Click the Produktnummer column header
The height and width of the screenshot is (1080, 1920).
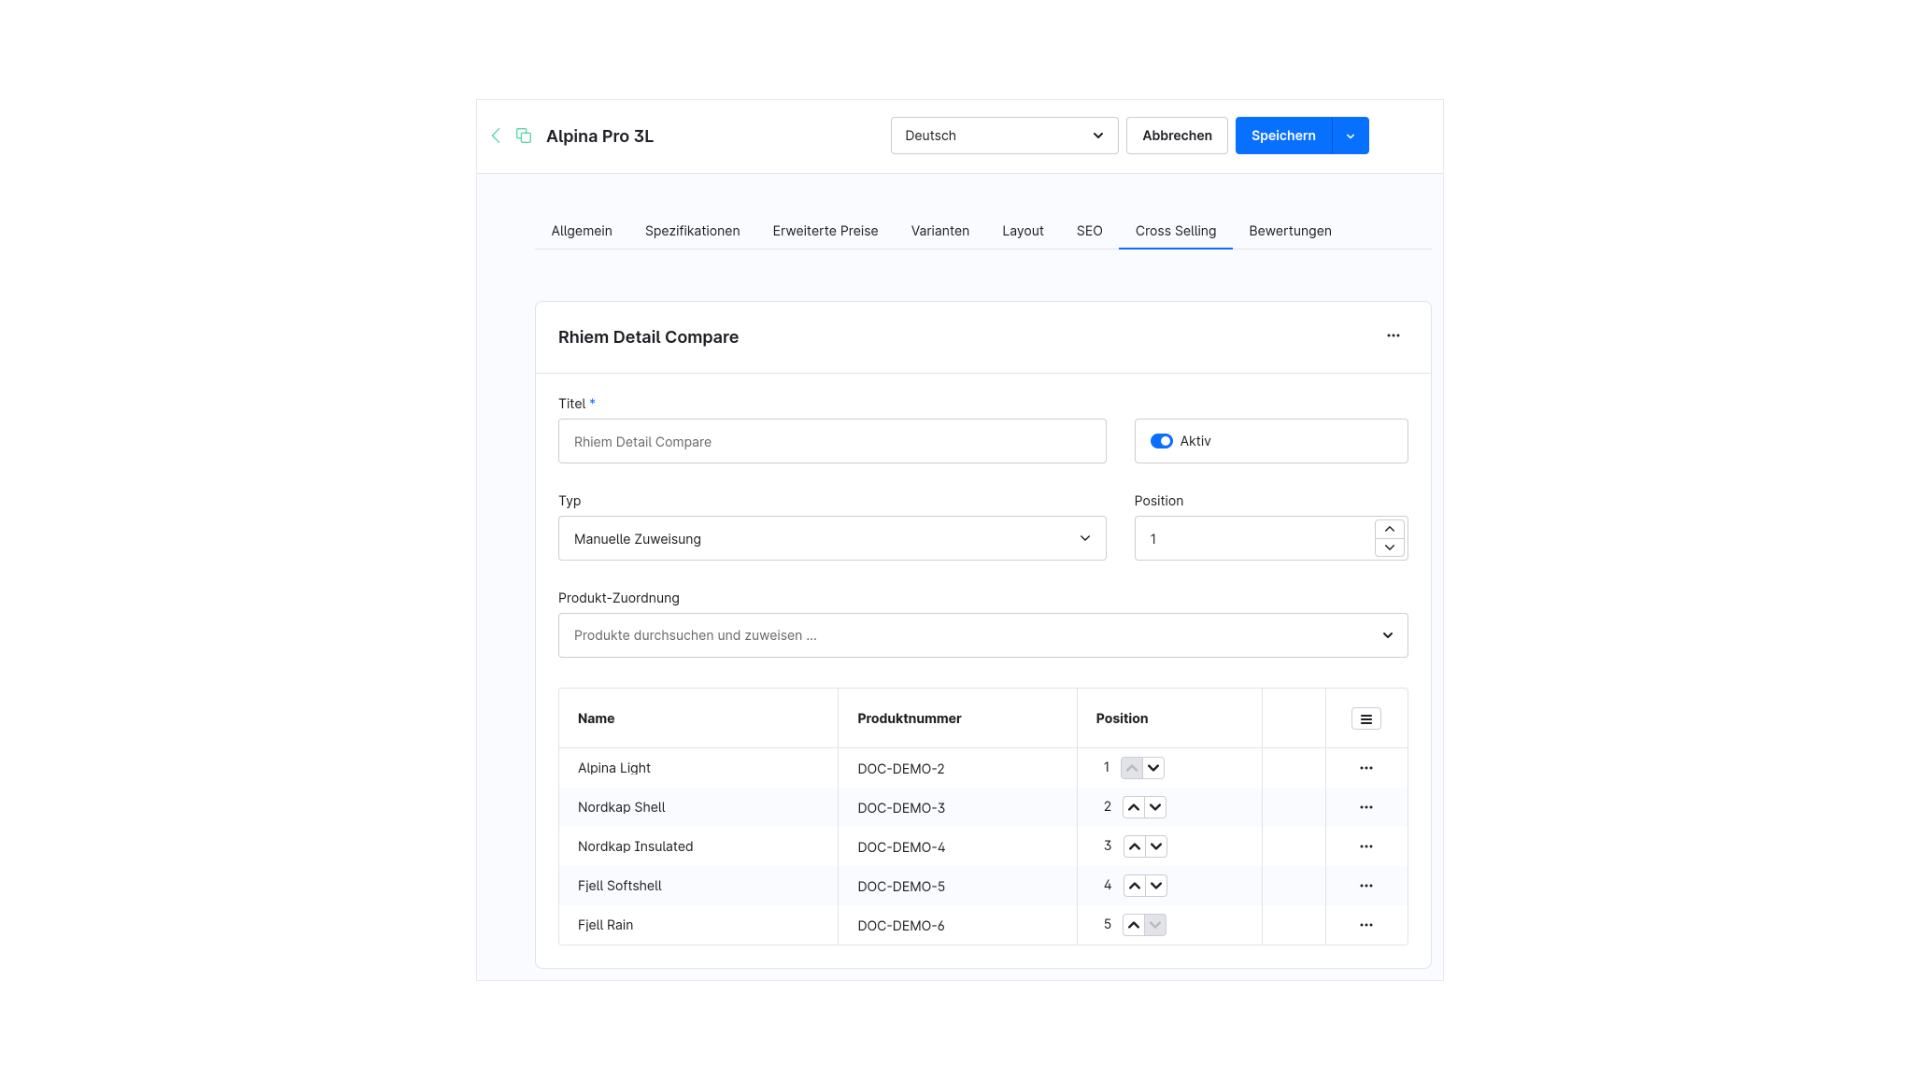coord(957,718)
